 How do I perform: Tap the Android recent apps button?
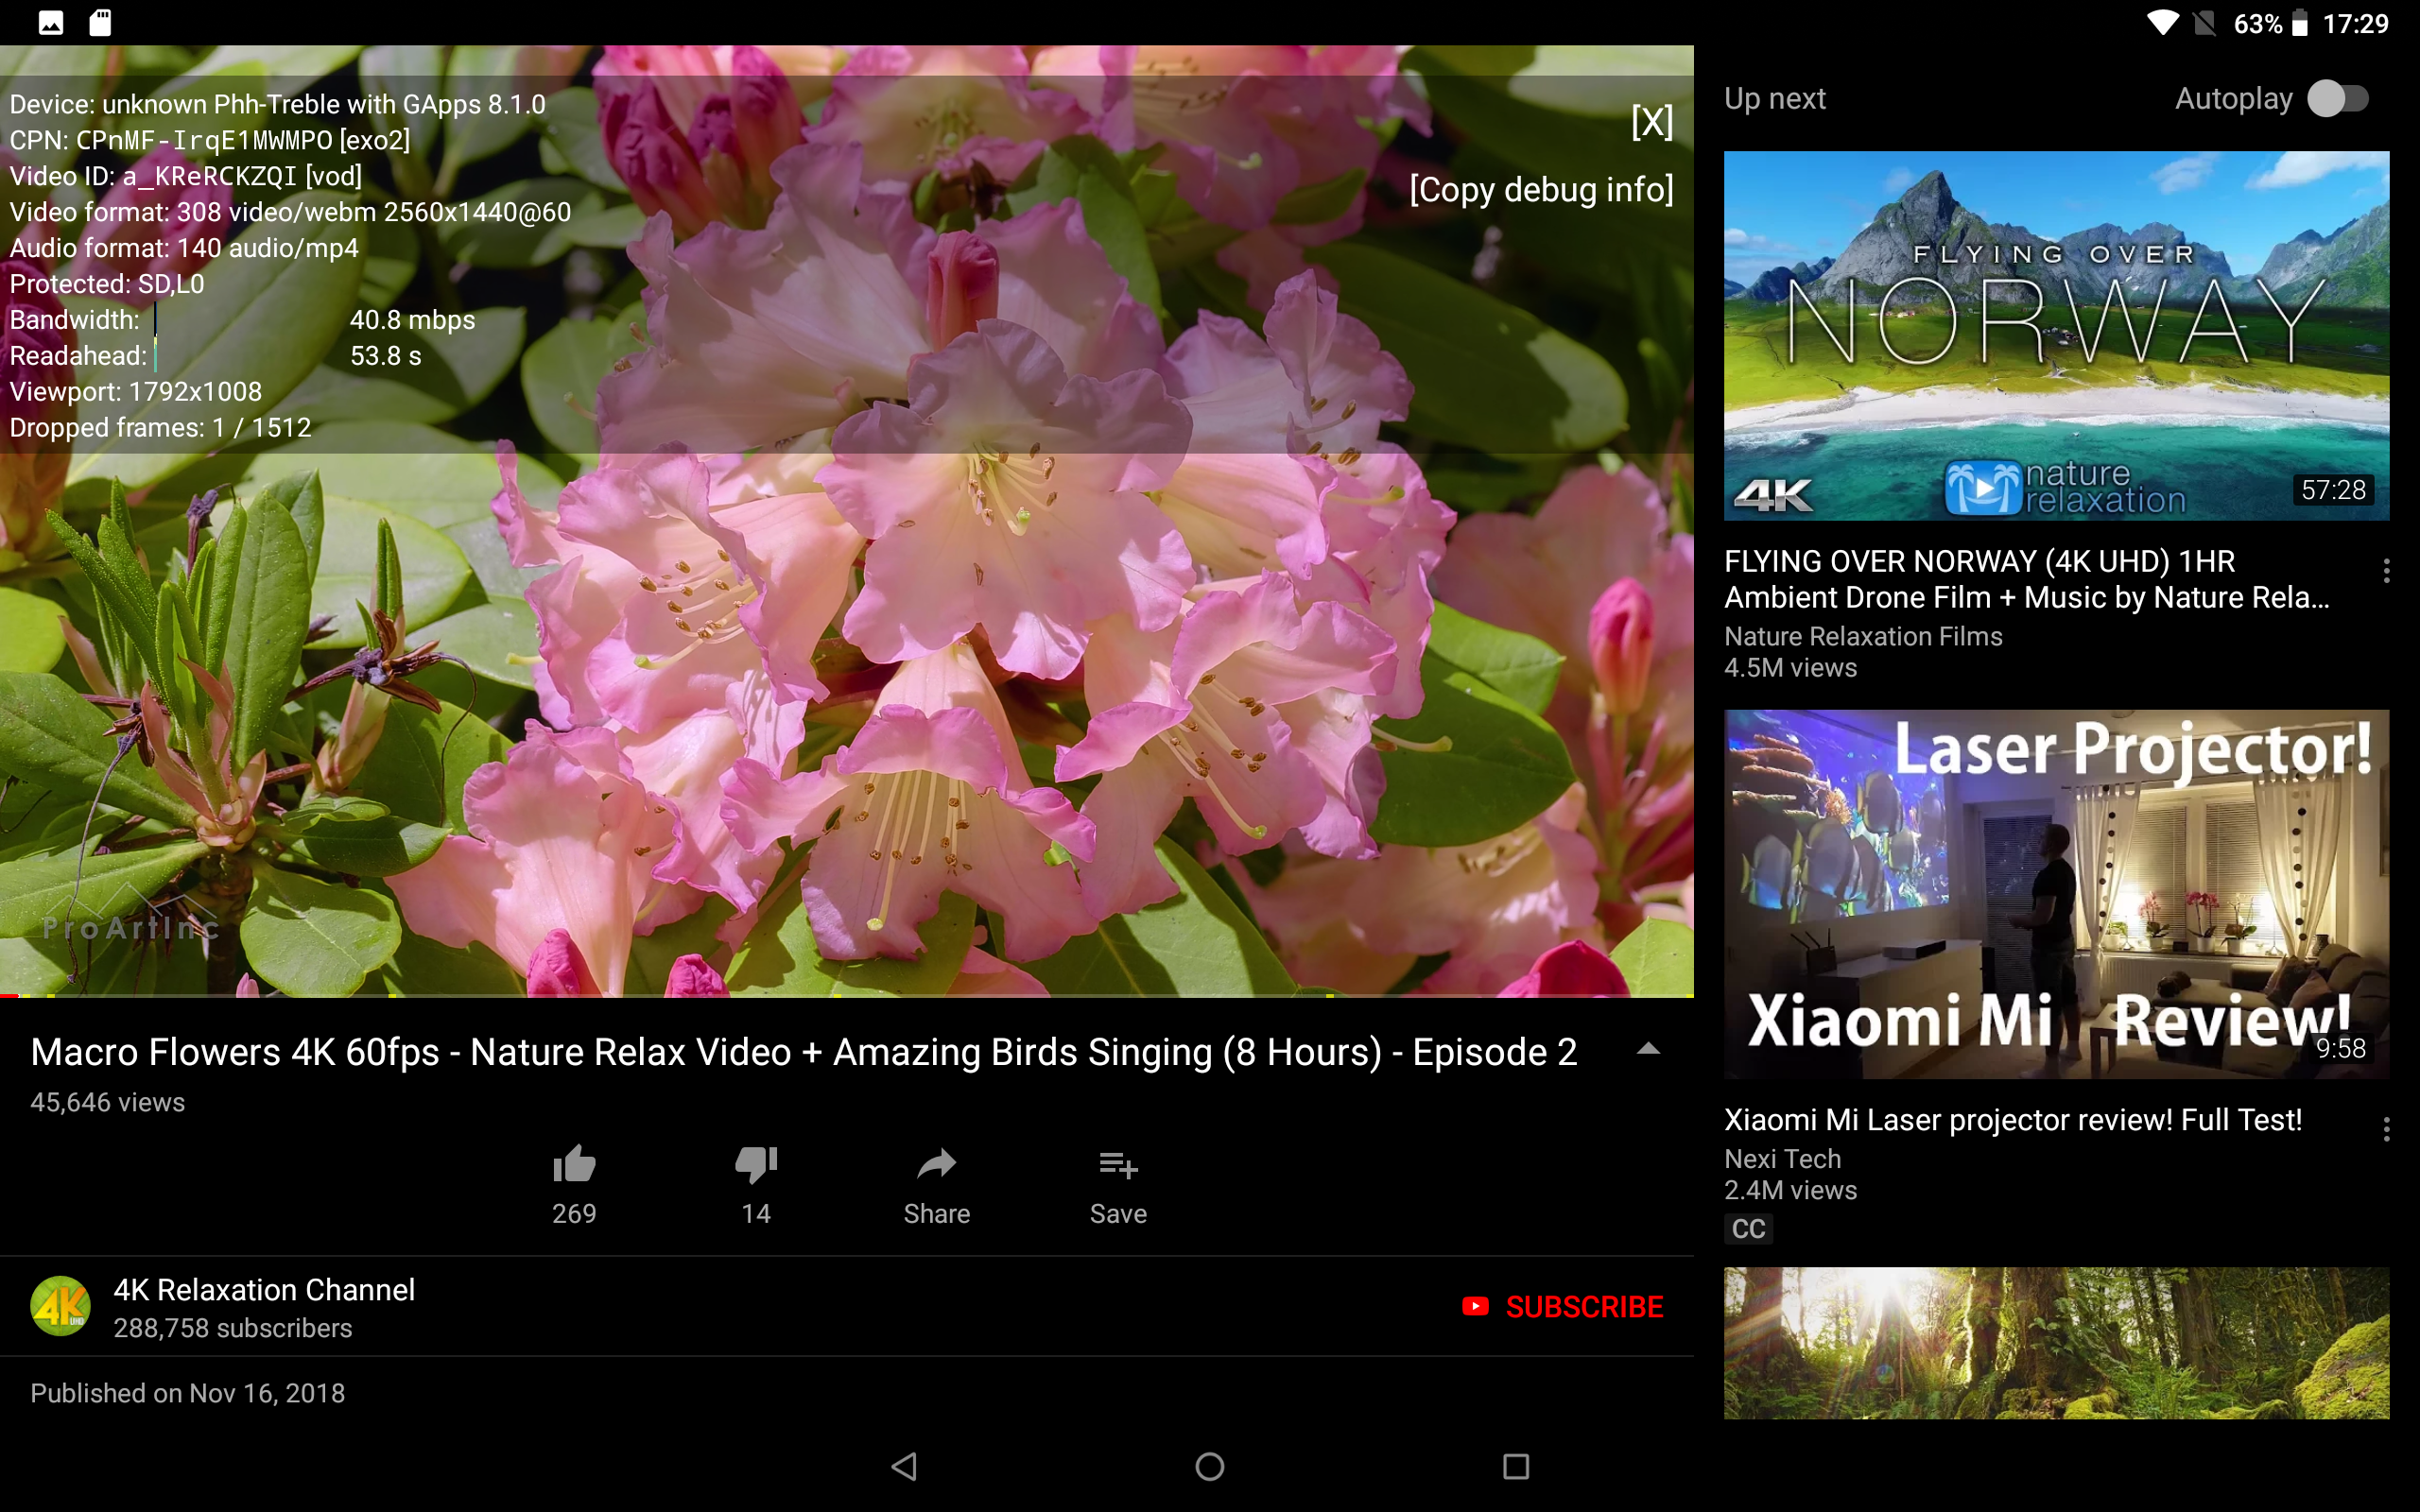coord(1516,1466)
